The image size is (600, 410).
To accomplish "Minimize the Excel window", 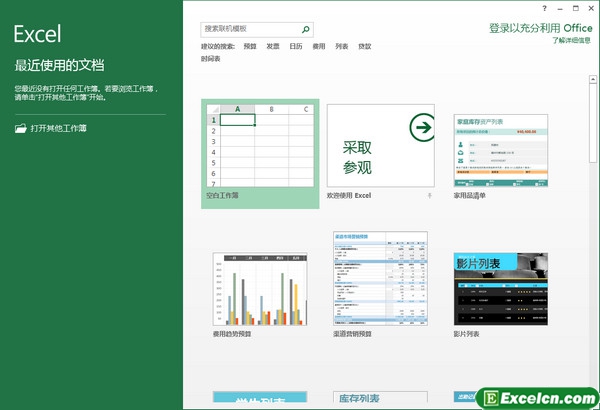I will [x=560, y=8].
